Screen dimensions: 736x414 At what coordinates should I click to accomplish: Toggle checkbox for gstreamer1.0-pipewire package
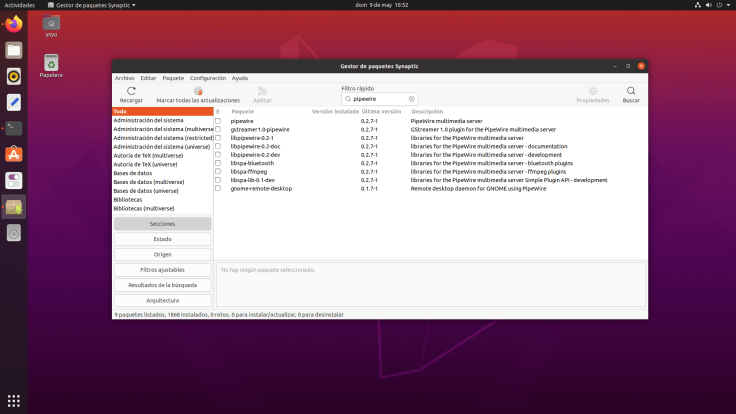[x=218, y=129]
